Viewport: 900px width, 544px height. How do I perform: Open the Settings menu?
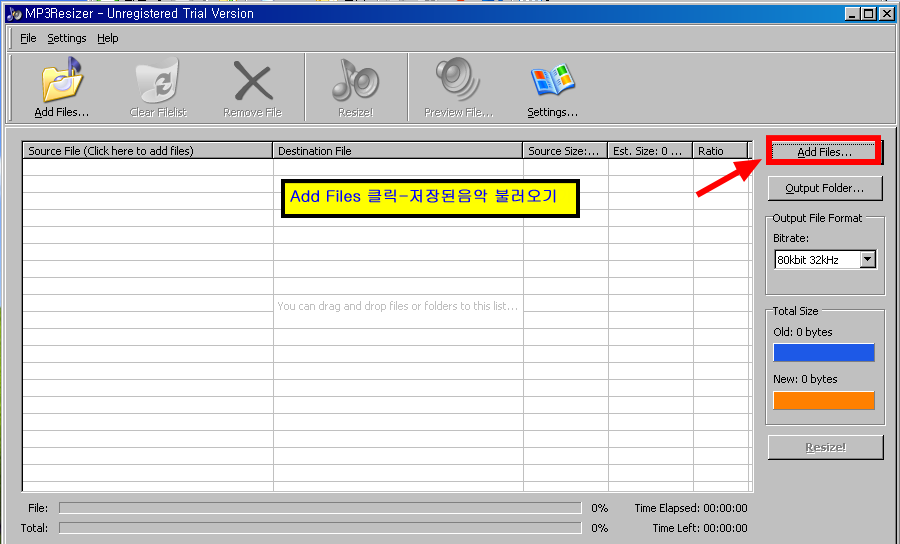67,38
